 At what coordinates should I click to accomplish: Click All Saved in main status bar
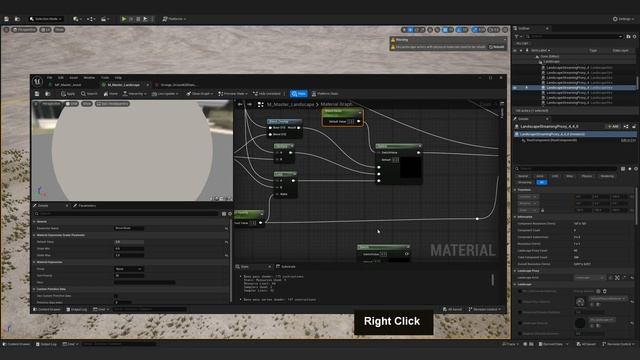(x=587, y=344)
